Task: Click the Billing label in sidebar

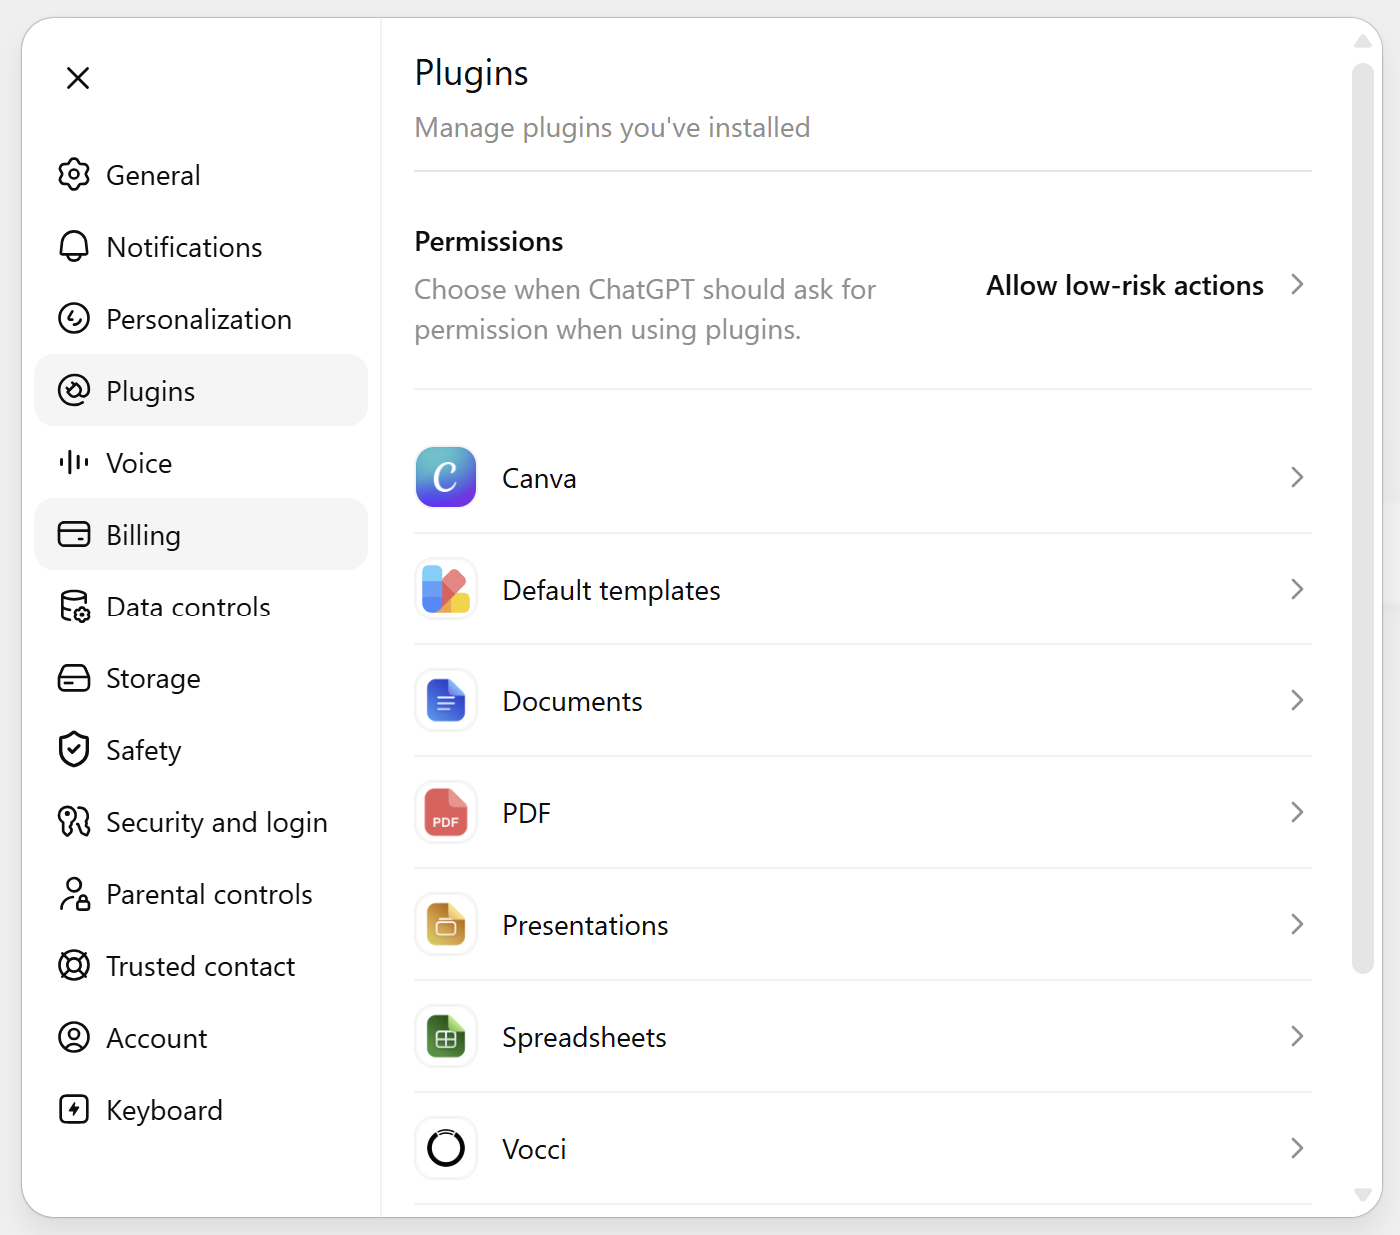Action: coord(143,536)
